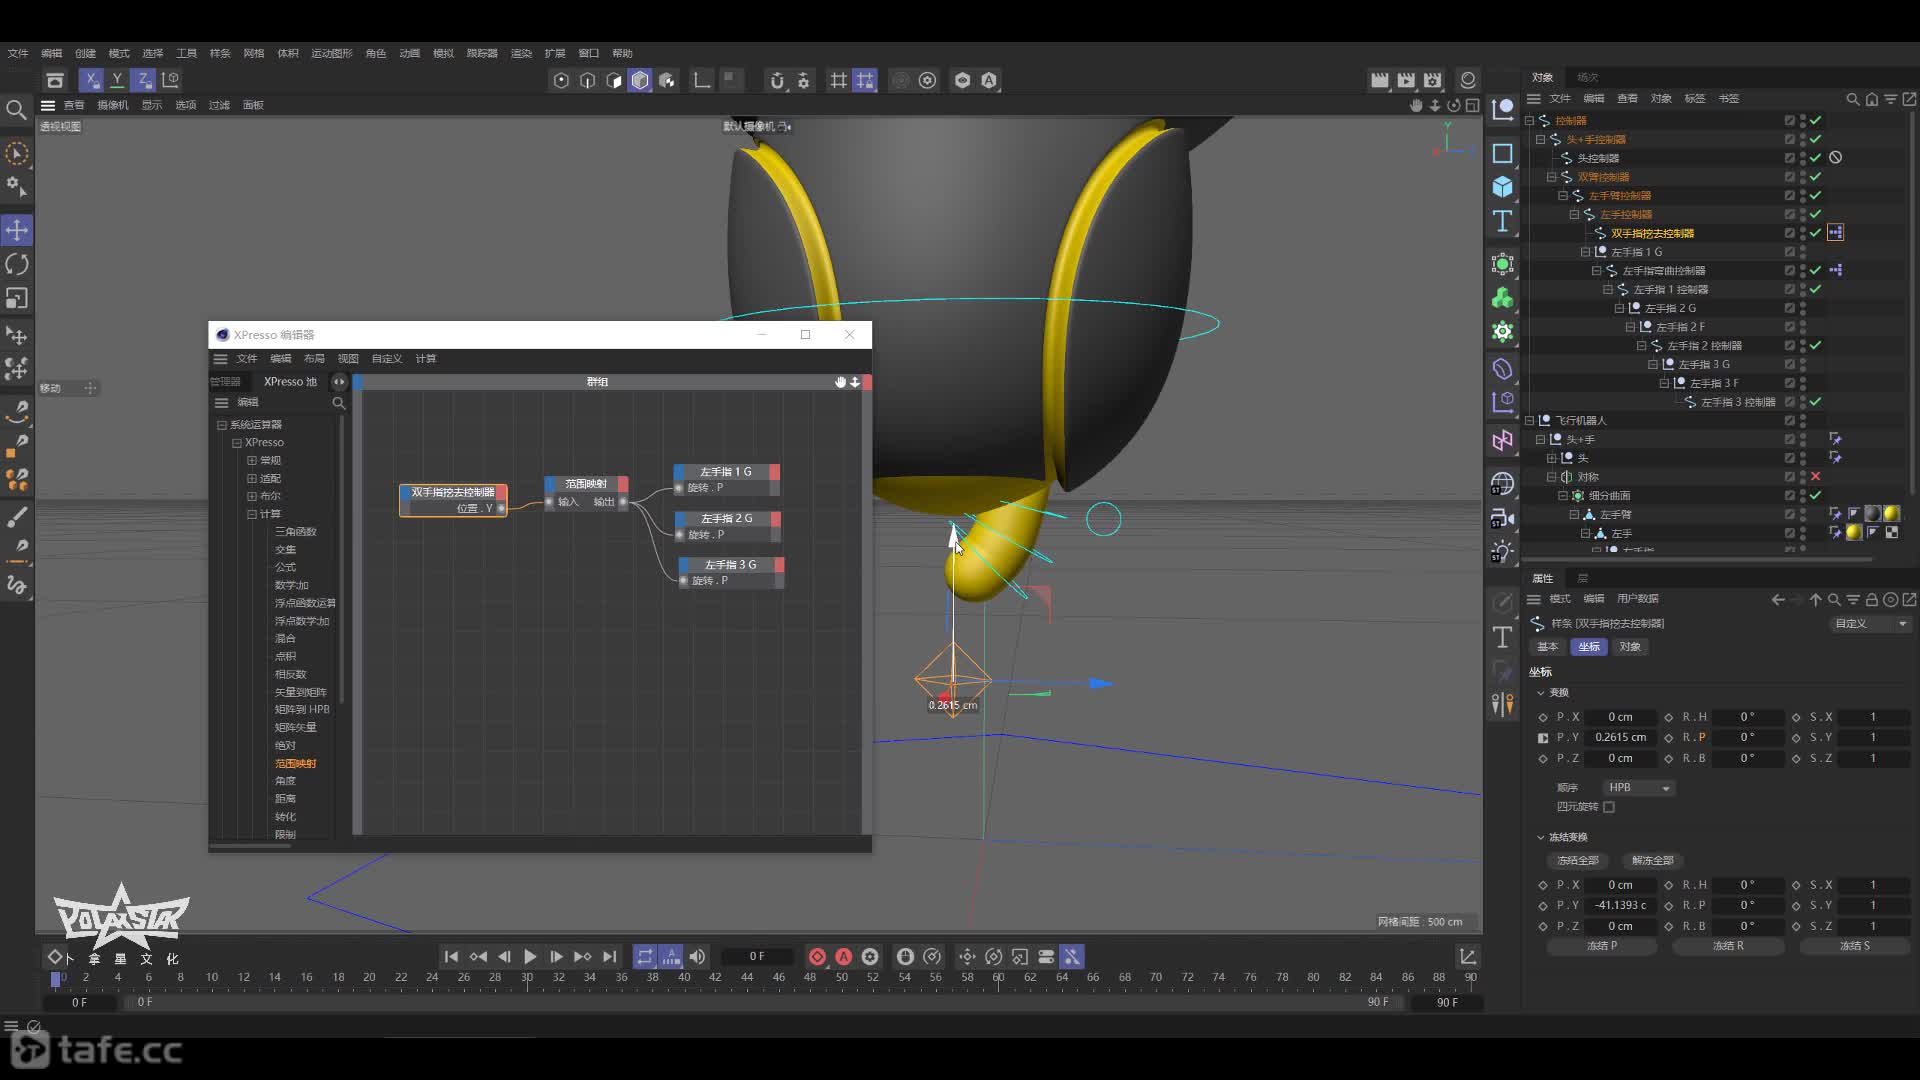Click the Enable Snap magnet icon
The height and width of the screenshot is (1080, 1920).
777,81
